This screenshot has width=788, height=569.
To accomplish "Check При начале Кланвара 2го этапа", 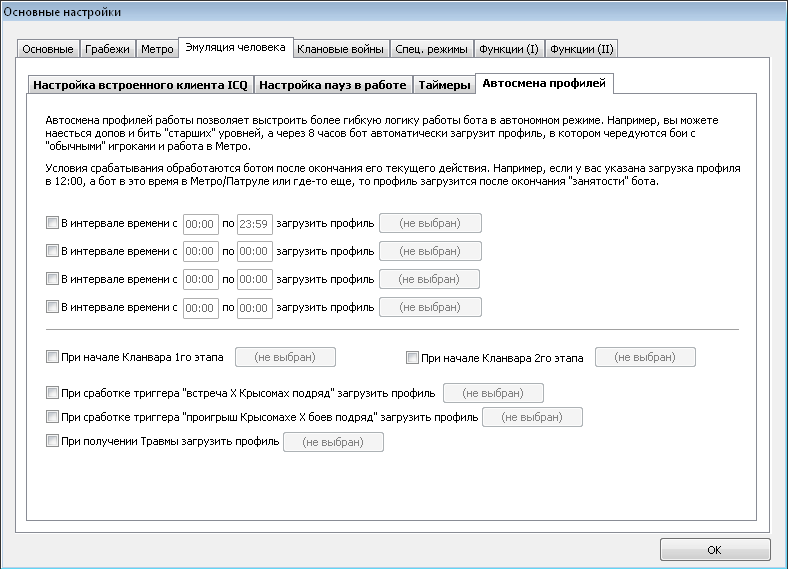I will click(x=412, y=358).
